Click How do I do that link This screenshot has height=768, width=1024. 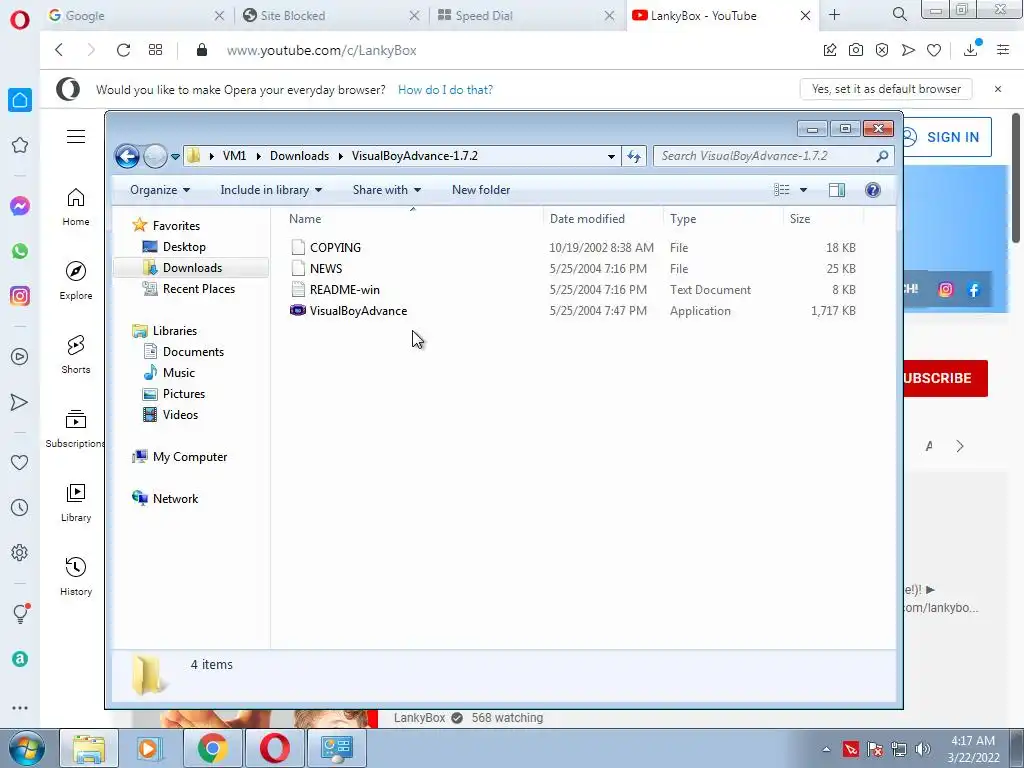[445, 89]
